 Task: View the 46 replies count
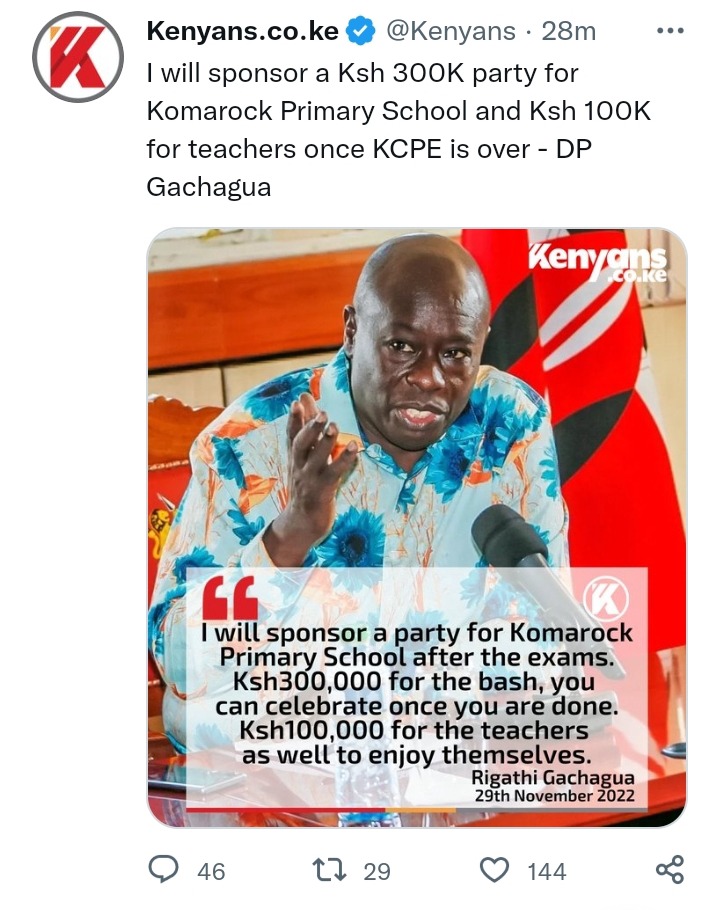pyautogui.click(x=211, y=871)
